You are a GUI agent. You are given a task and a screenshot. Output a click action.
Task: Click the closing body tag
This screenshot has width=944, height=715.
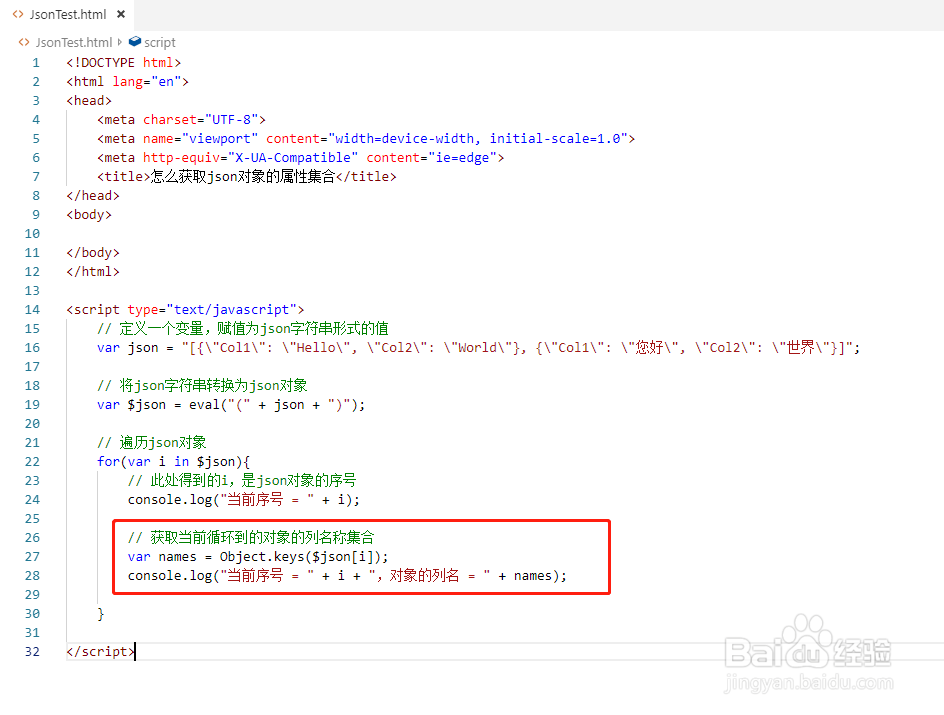point(93,253)
